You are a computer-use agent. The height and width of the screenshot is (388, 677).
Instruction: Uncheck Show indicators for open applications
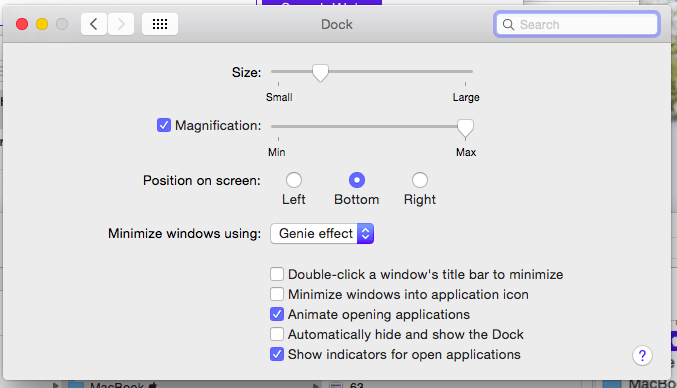(x=277, y=354)
